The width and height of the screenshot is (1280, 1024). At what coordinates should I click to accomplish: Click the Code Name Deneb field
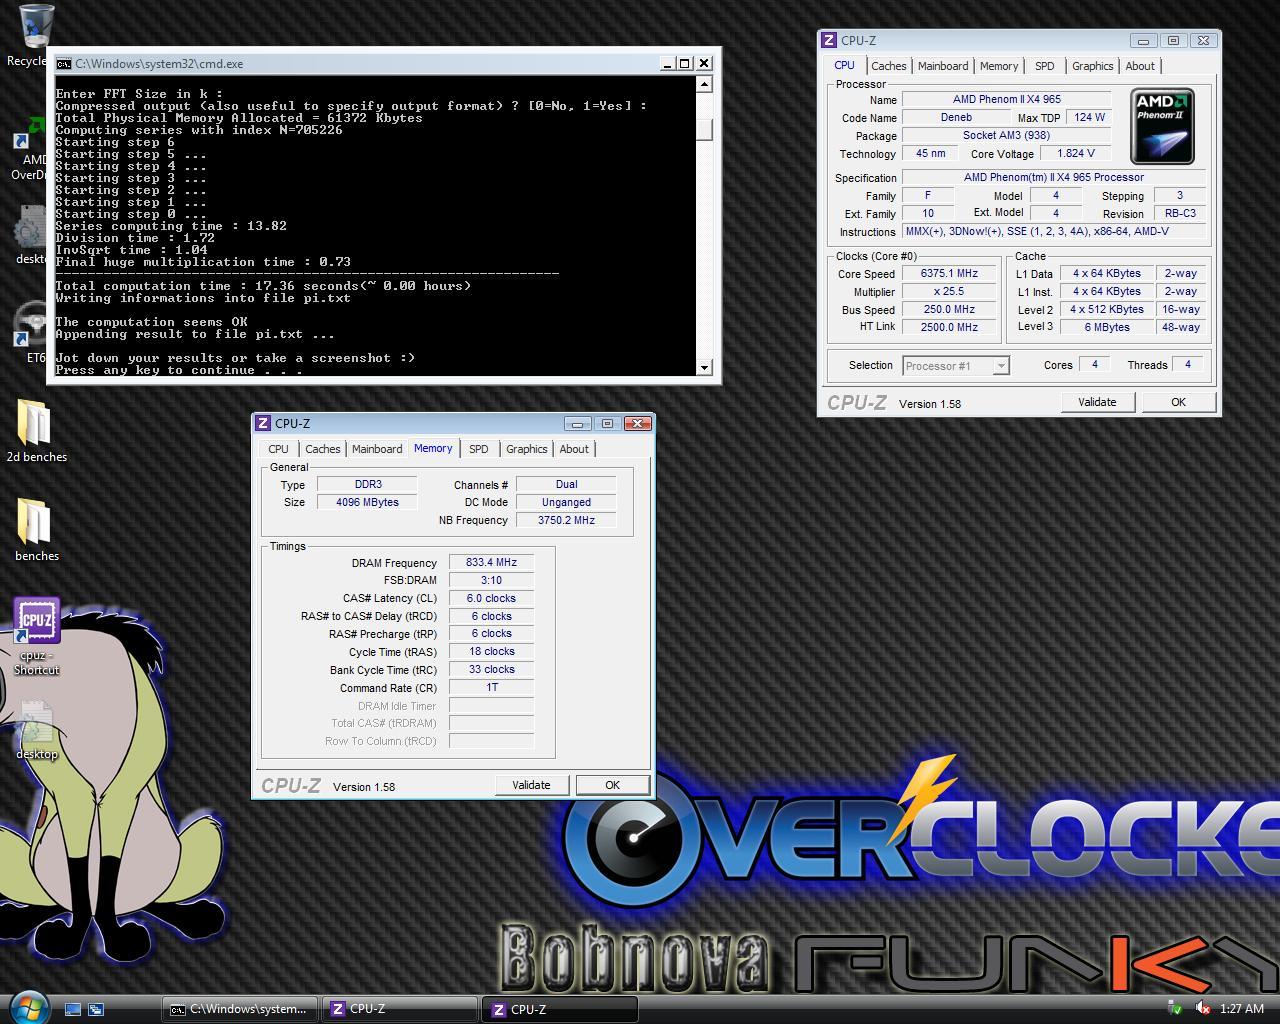click(x=956, y=117)
